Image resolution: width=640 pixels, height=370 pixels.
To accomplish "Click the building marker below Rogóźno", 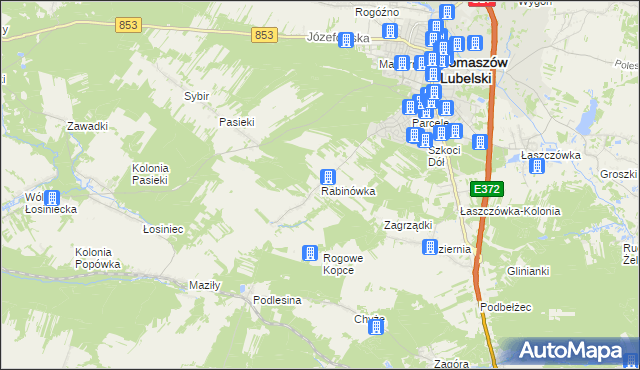I will (390, 31).
